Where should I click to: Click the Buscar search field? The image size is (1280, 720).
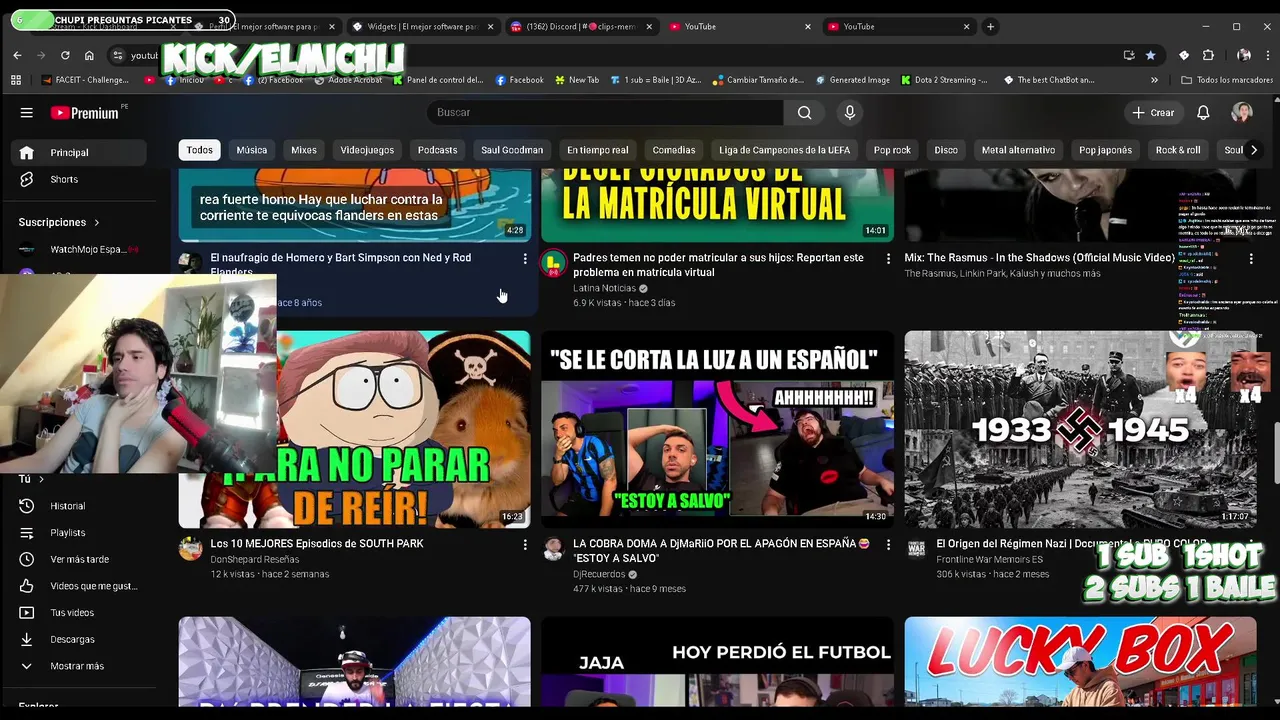(605, 113)
